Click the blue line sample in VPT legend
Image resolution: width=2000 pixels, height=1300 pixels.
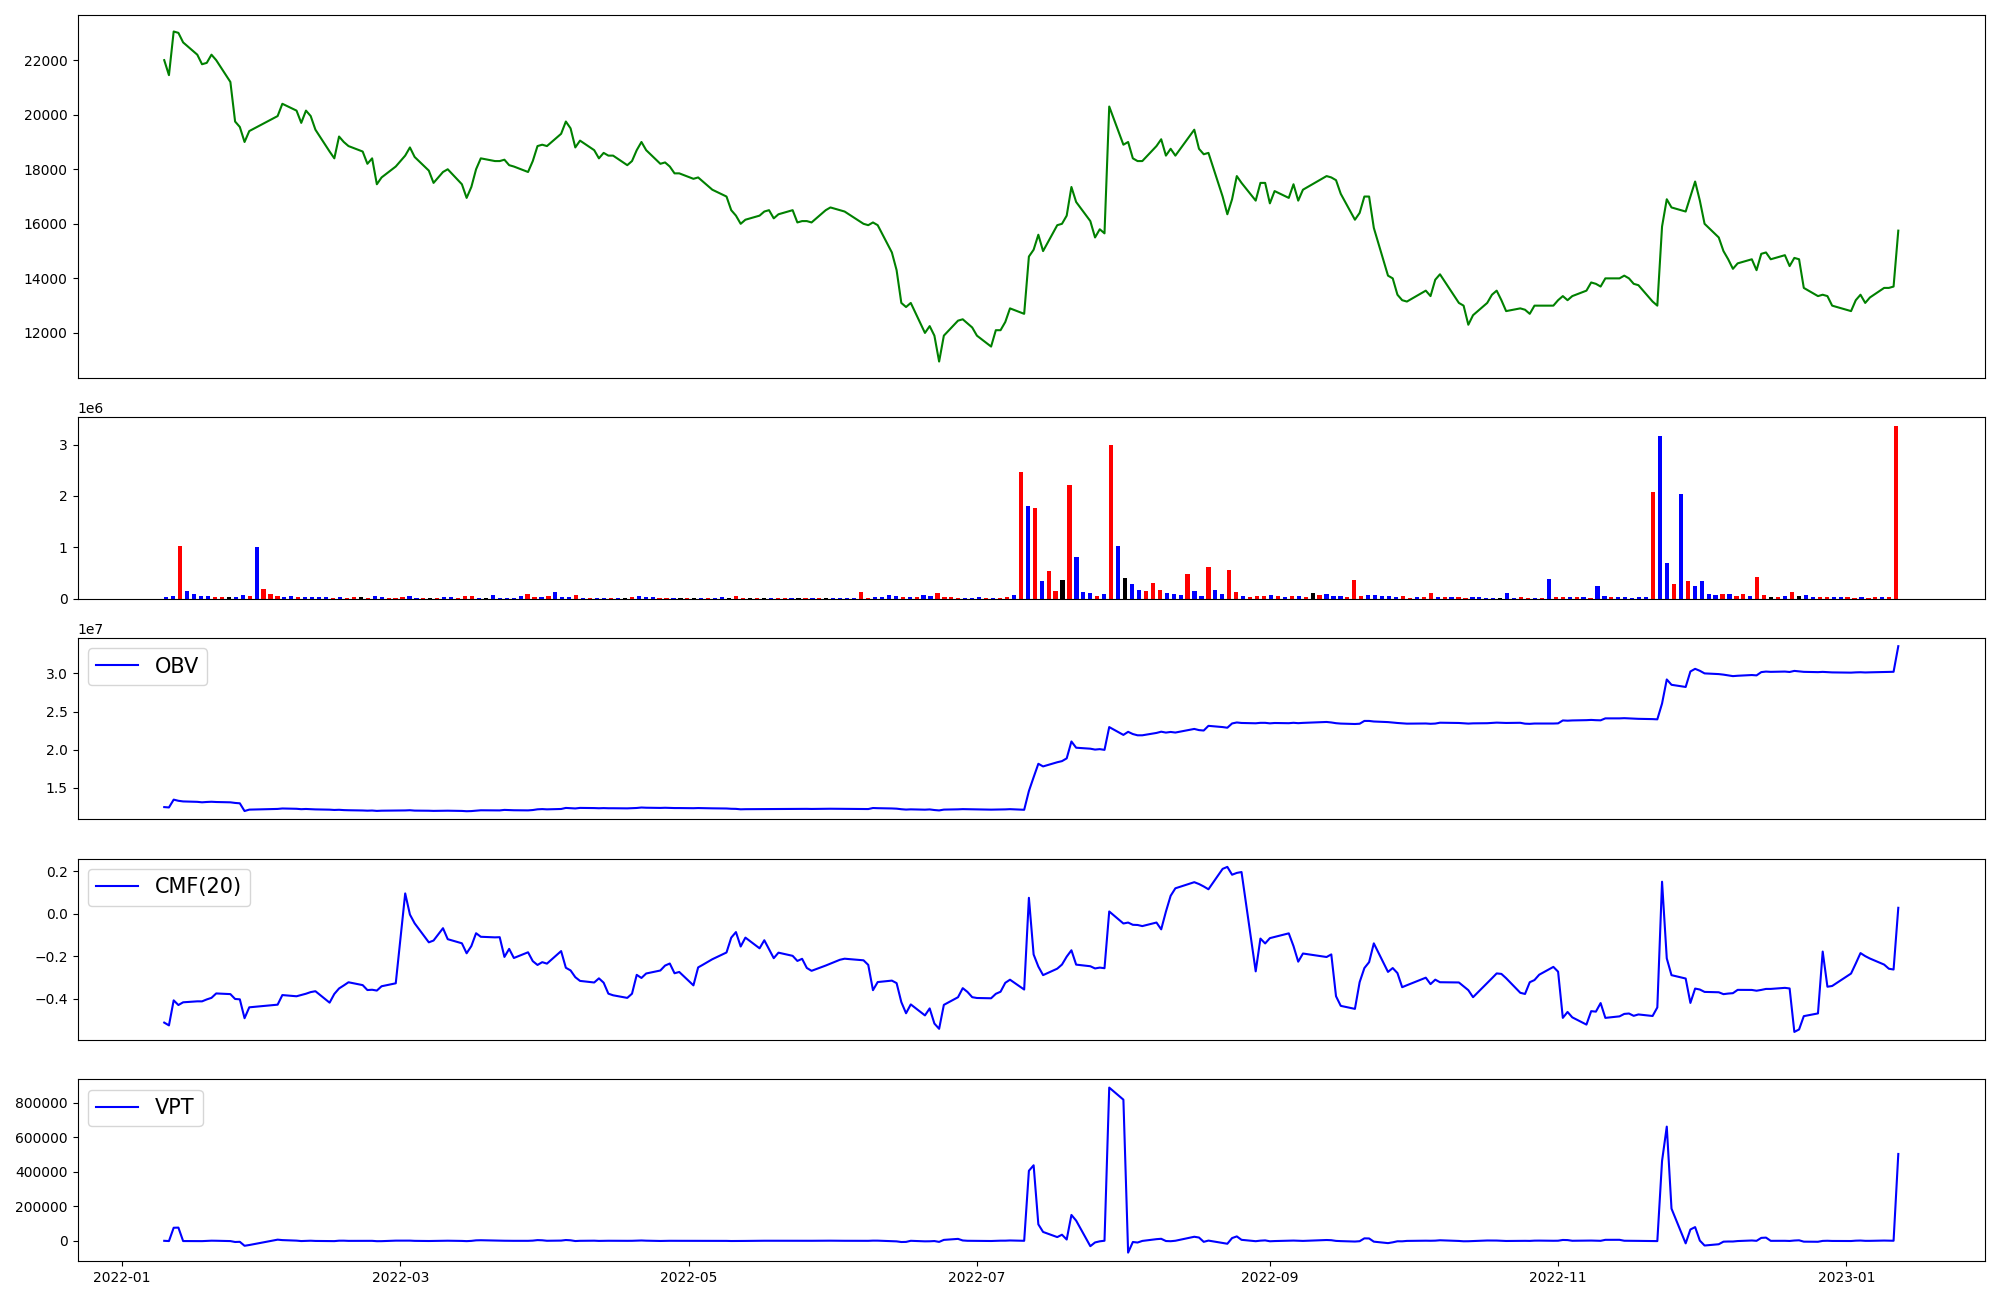[x=118, y=1107]
